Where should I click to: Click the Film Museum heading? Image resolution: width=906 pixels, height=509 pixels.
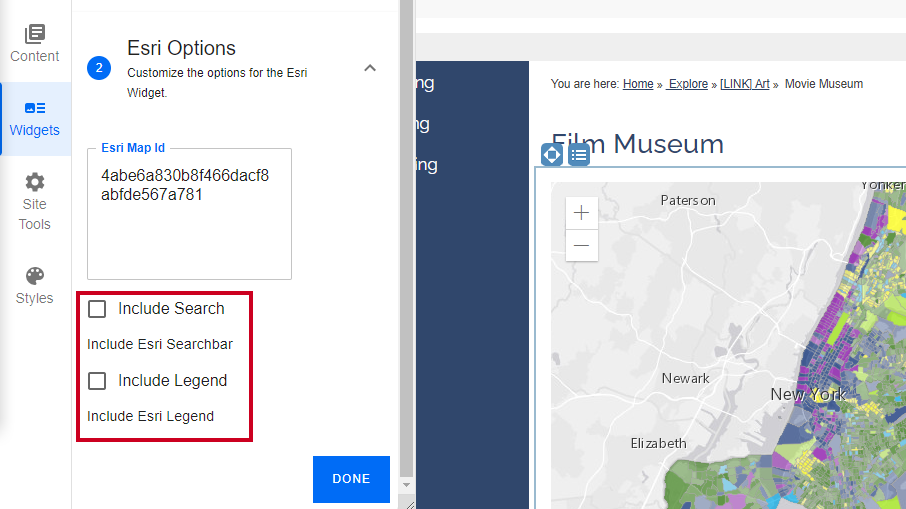637,144
